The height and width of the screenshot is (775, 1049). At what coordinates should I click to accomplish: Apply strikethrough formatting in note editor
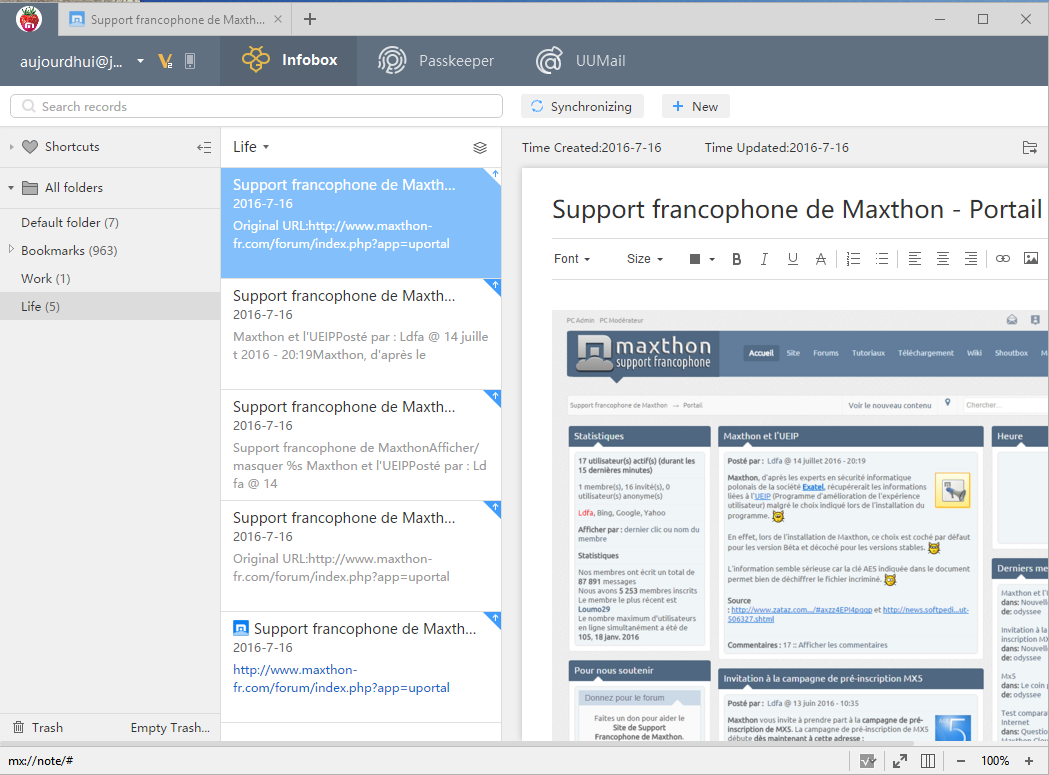pyautogui.click(x=821, y=259)
